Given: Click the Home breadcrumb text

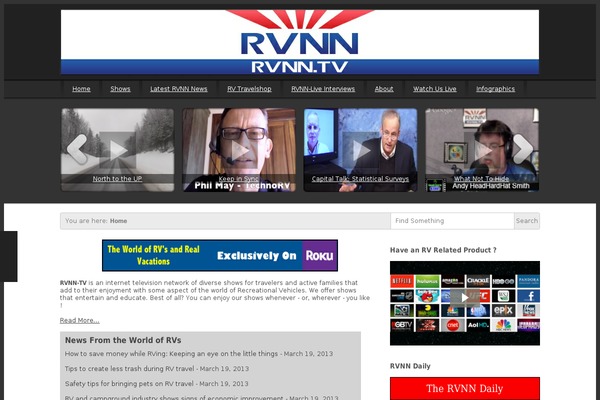Looking at the screenshot, I should pyautogui.click(x=118, y=221).
